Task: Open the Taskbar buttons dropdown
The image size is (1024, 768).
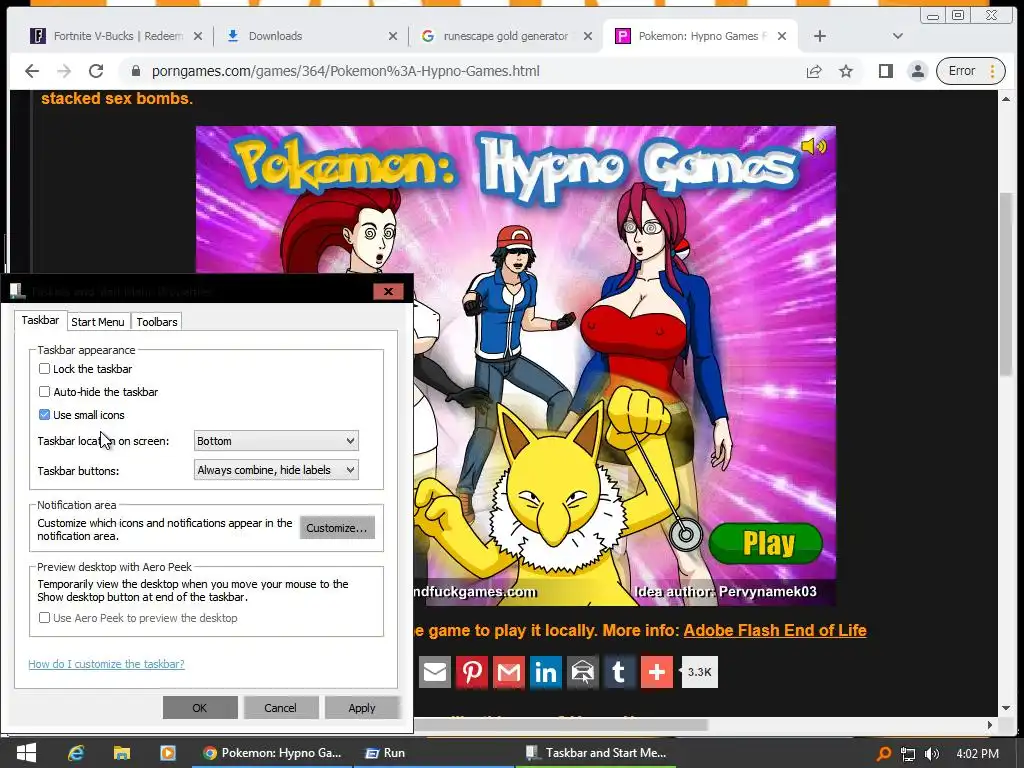Action: pos(276,470)
